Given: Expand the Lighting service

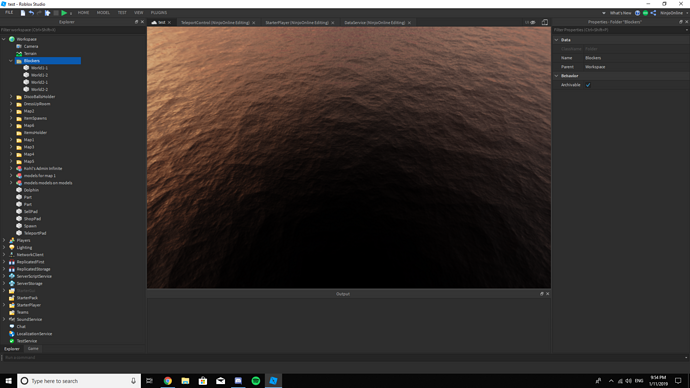Looking at the screenshot, I should click(x=4, y=247).
